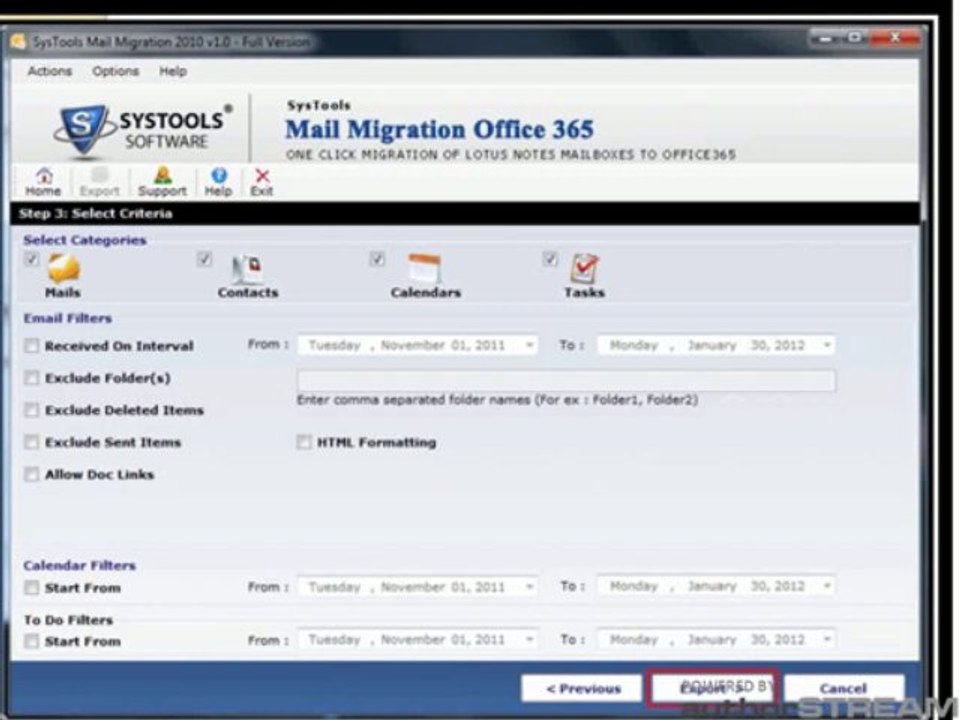Click the Calendar Filters section label
The height and width of the screenshot is (720, 960).
80,565
